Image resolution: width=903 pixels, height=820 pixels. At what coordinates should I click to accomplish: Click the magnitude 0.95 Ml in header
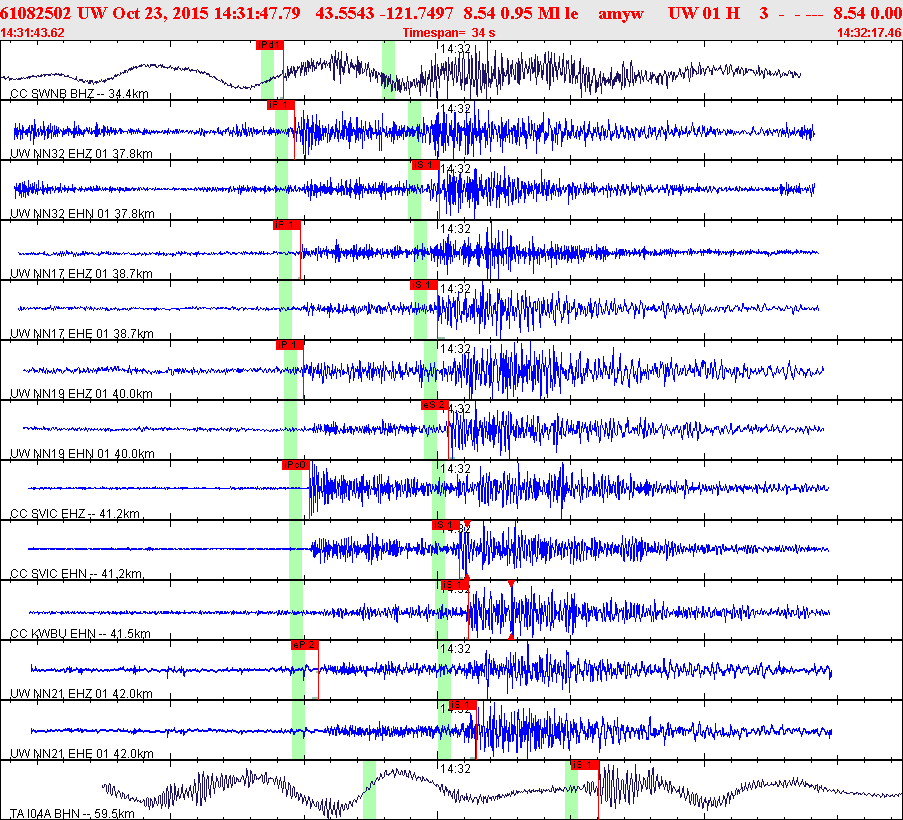528,13
